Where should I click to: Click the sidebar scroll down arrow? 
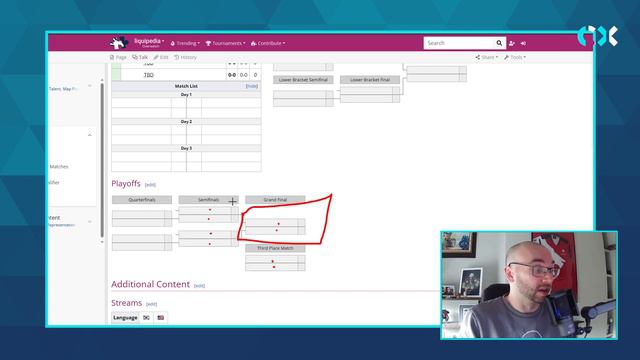pyautogui.click(x=102, y=242)
